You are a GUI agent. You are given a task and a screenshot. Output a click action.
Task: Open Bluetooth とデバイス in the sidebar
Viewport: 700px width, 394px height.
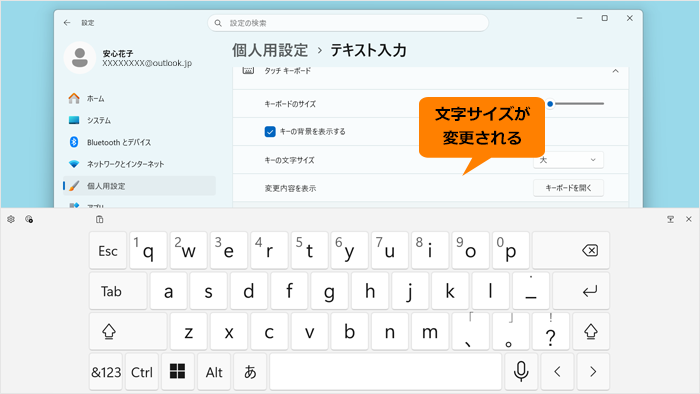coord(139,142)
